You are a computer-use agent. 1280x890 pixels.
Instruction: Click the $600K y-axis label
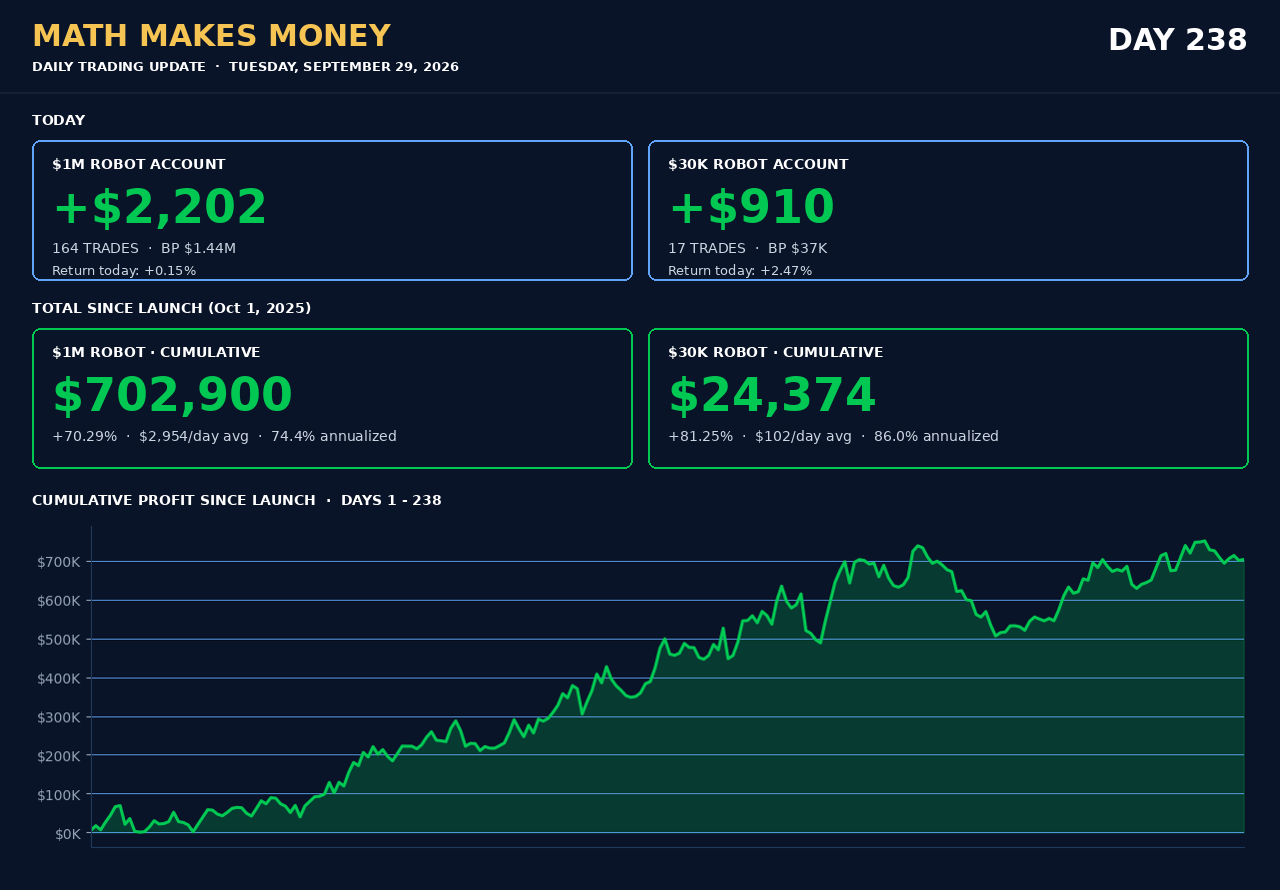tap(60, 601)
